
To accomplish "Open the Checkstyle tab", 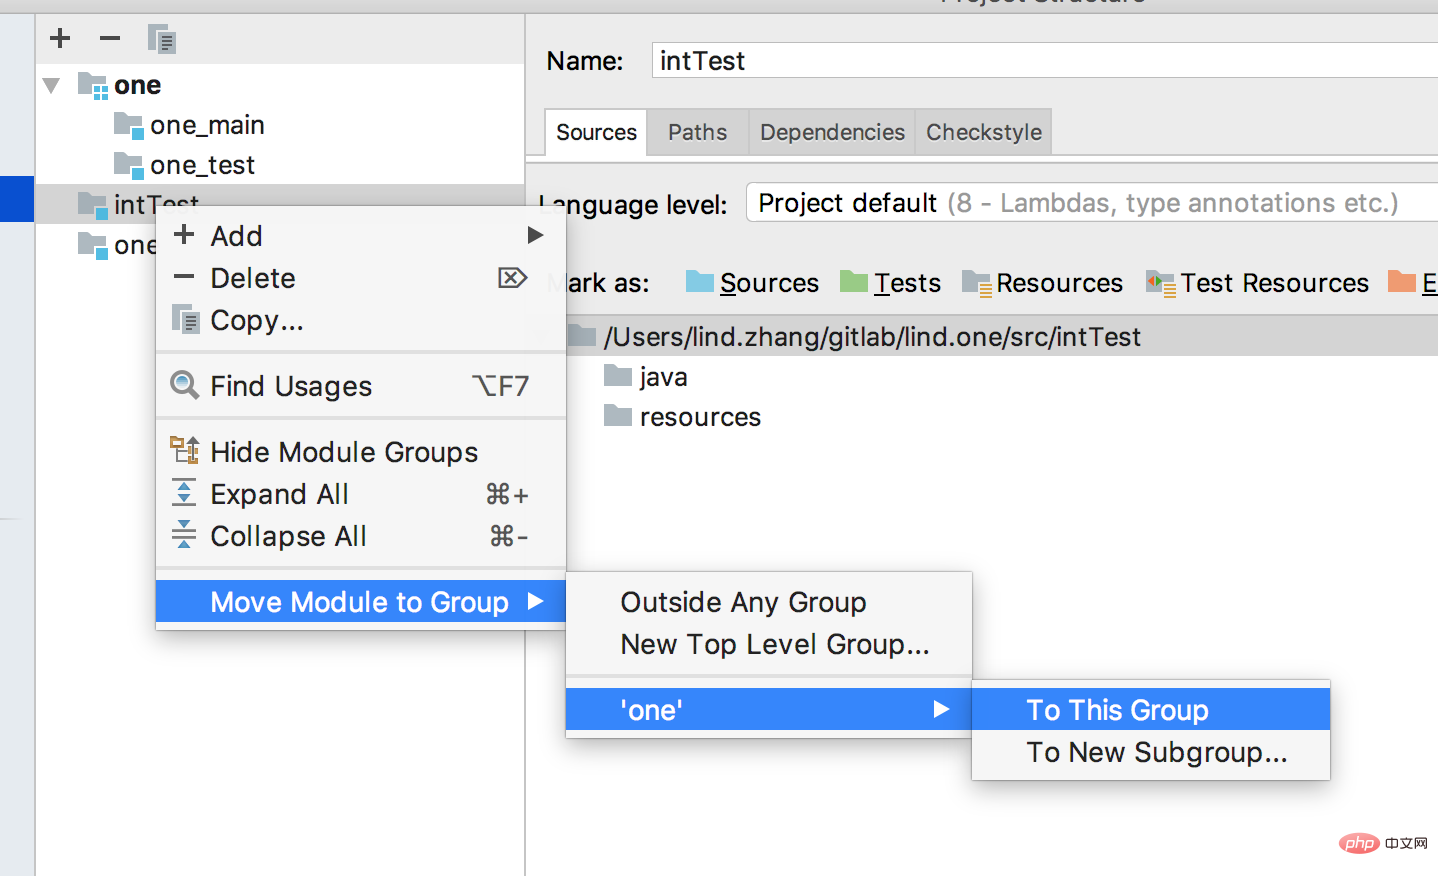I will click(x=984, y=132).
